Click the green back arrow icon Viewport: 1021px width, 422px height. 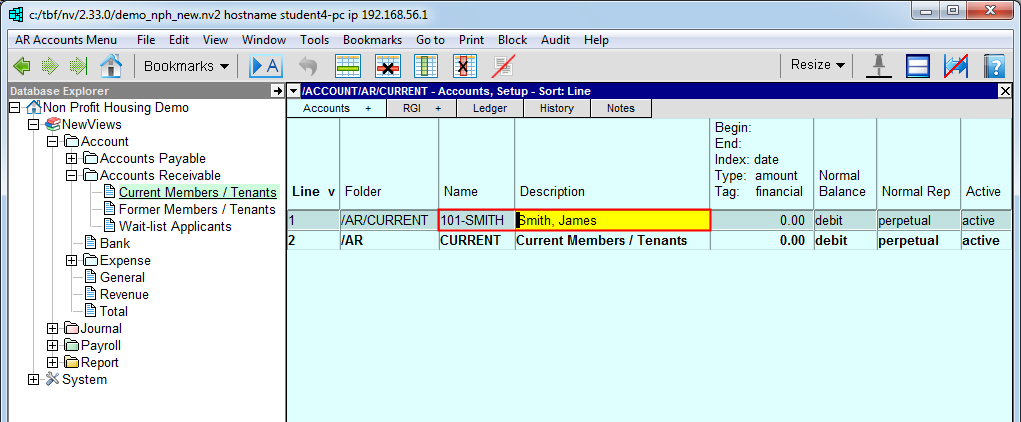pyautogui.click(x=22, y=66)
